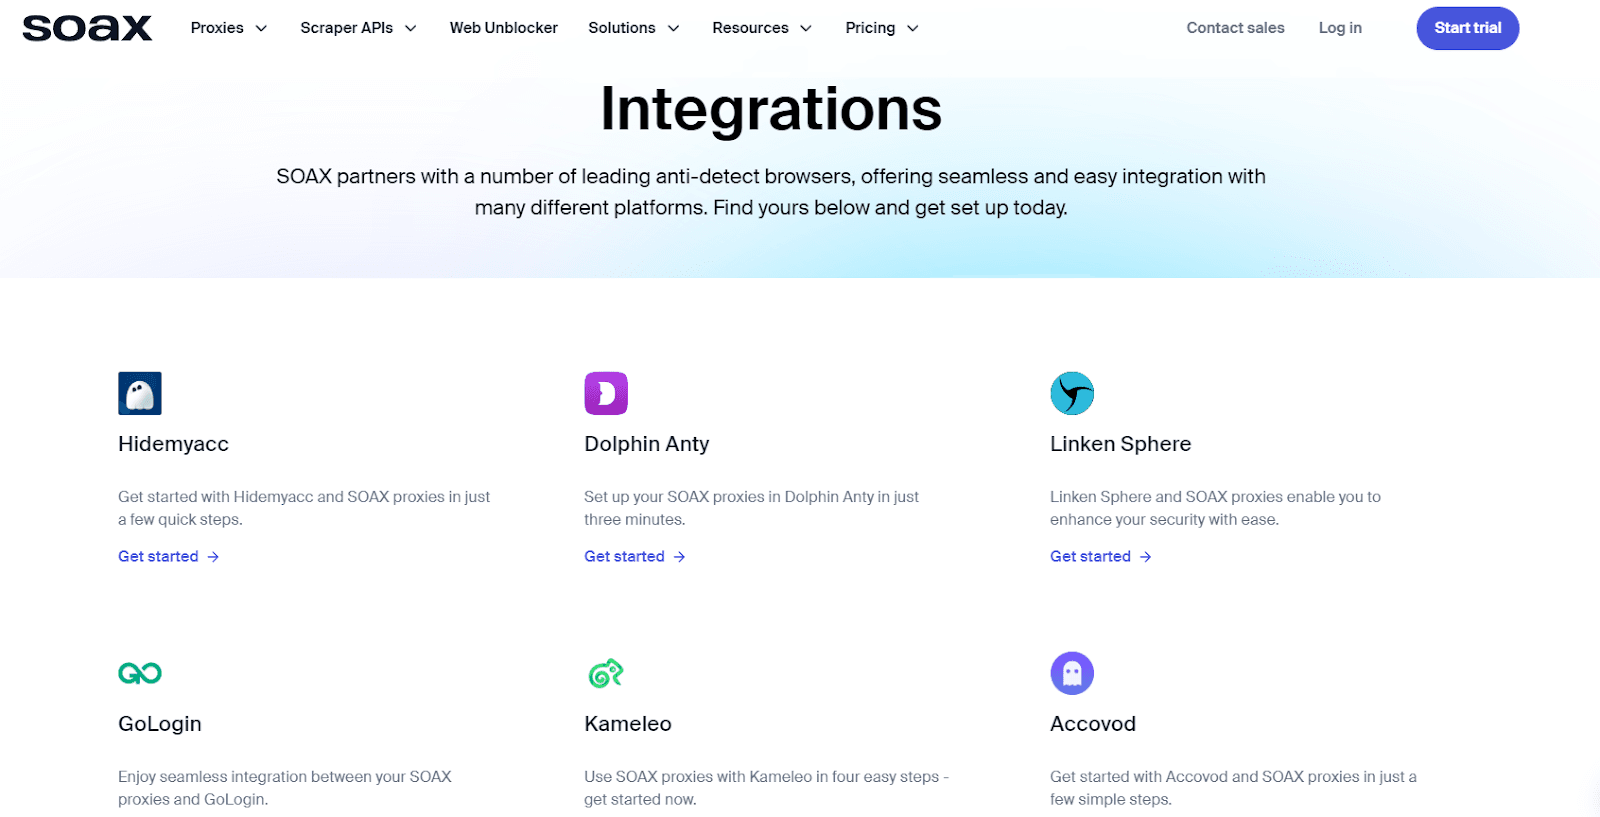The height and width of the screenshot is (817, 1600).
Task: Click 'Use SOAX proxies with Kameleo' description
Action: pos(766,788)
